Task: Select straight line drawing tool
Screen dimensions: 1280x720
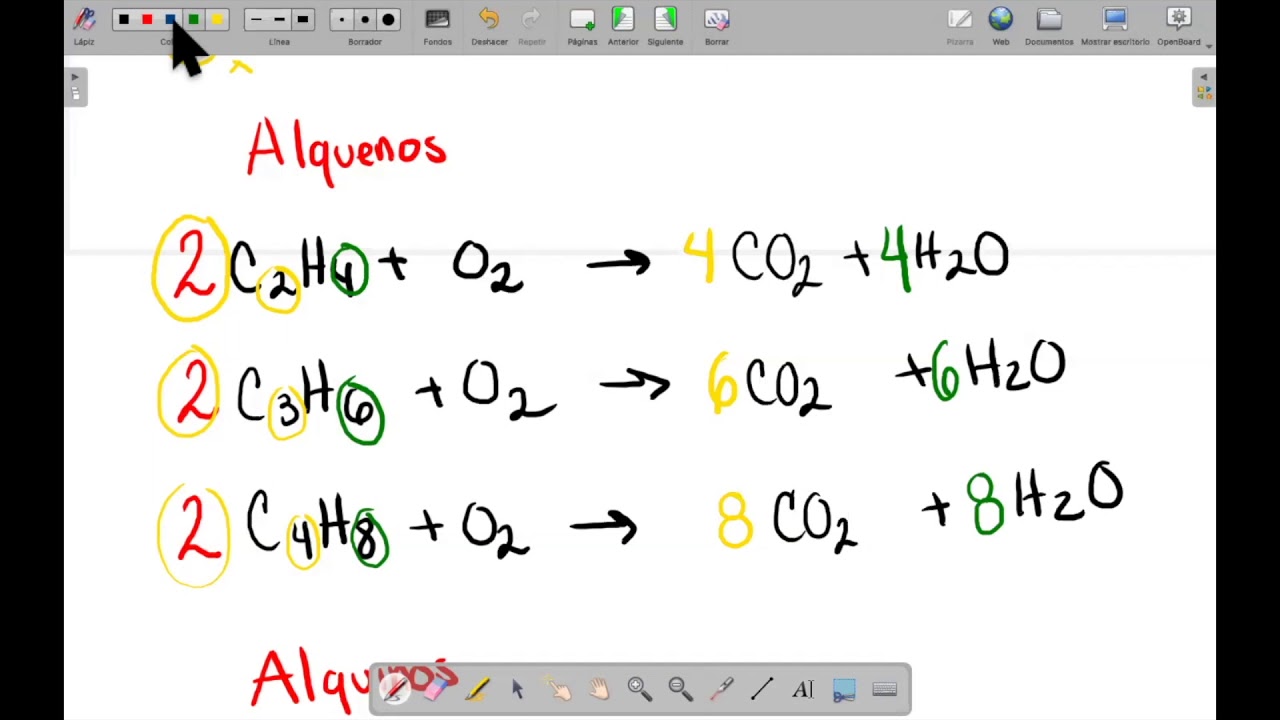Action: [762, 689]
